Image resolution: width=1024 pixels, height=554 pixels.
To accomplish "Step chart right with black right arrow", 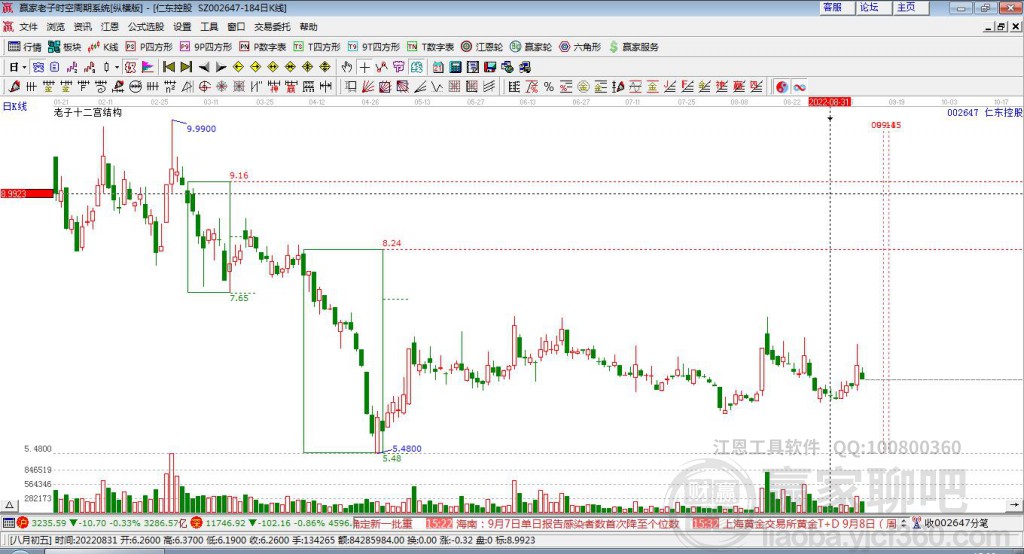I will pos(221,67).
